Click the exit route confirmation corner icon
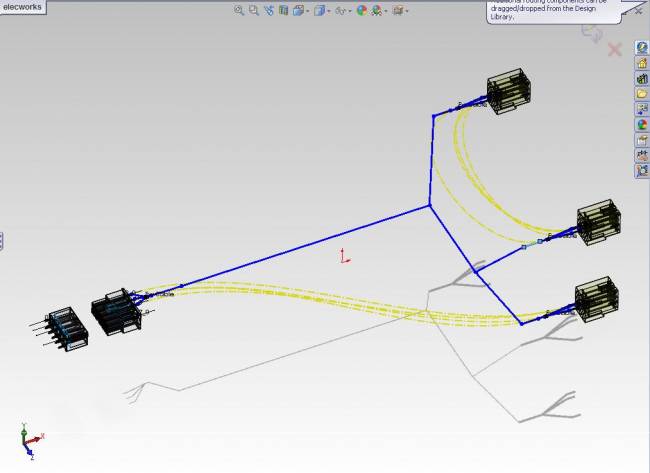 (592, 33)
